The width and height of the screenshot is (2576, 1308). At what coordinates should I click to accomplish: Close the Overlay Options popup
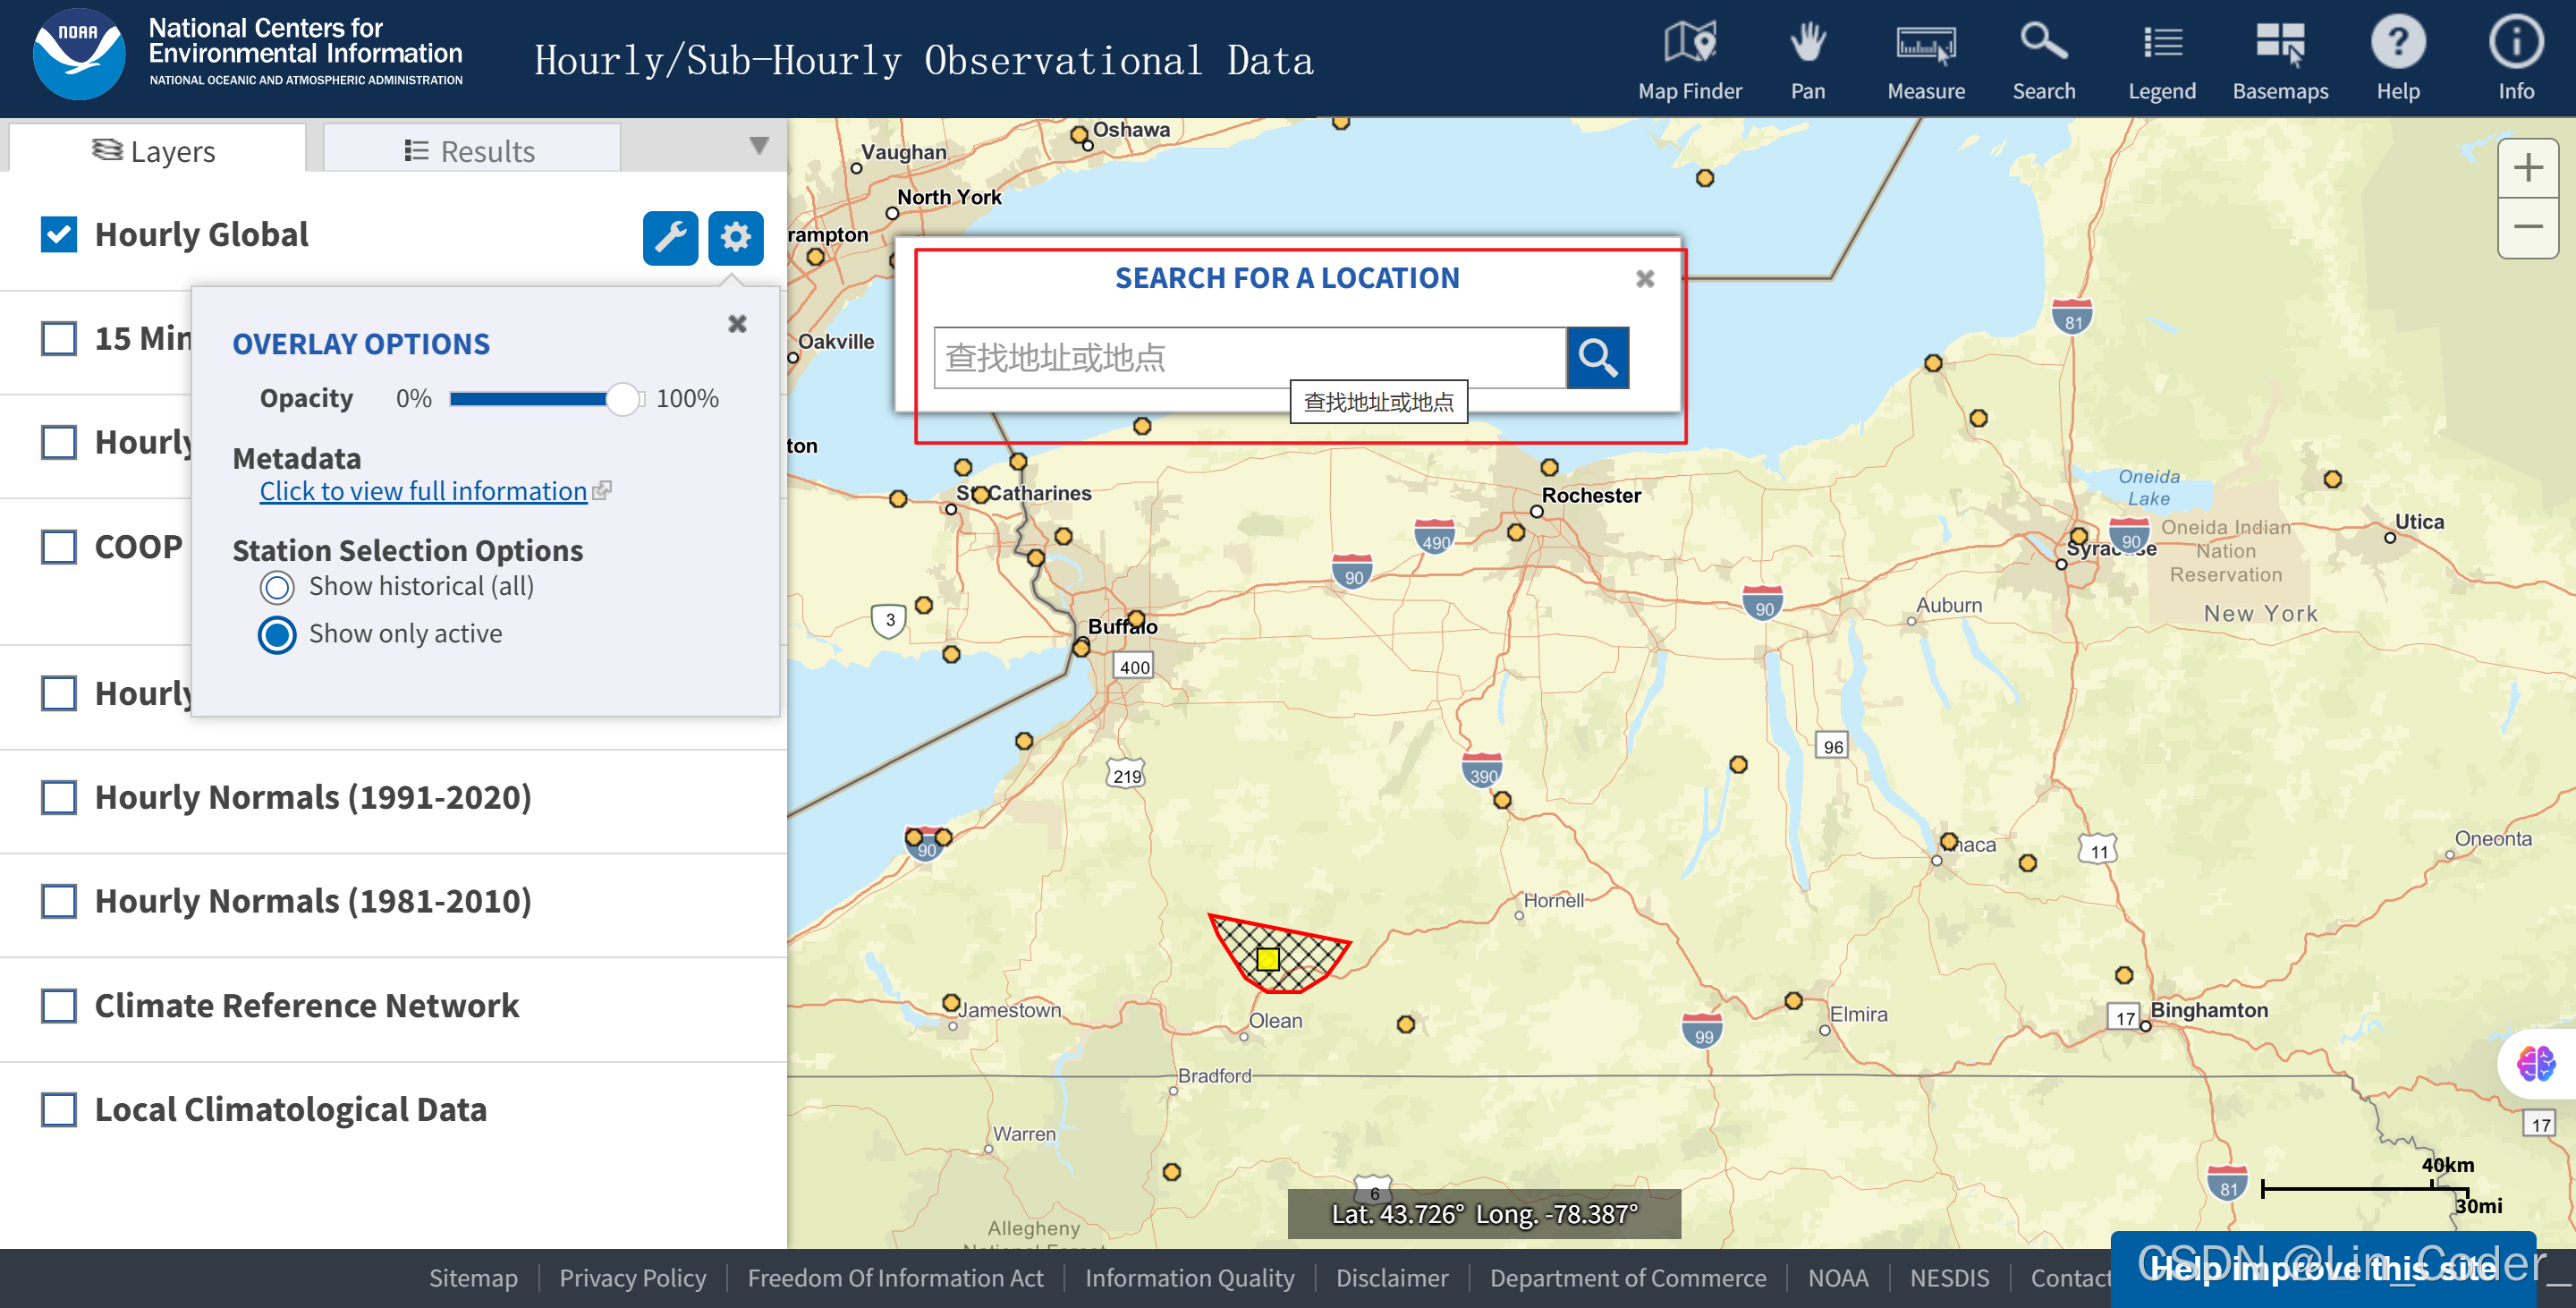pos(737,323)
